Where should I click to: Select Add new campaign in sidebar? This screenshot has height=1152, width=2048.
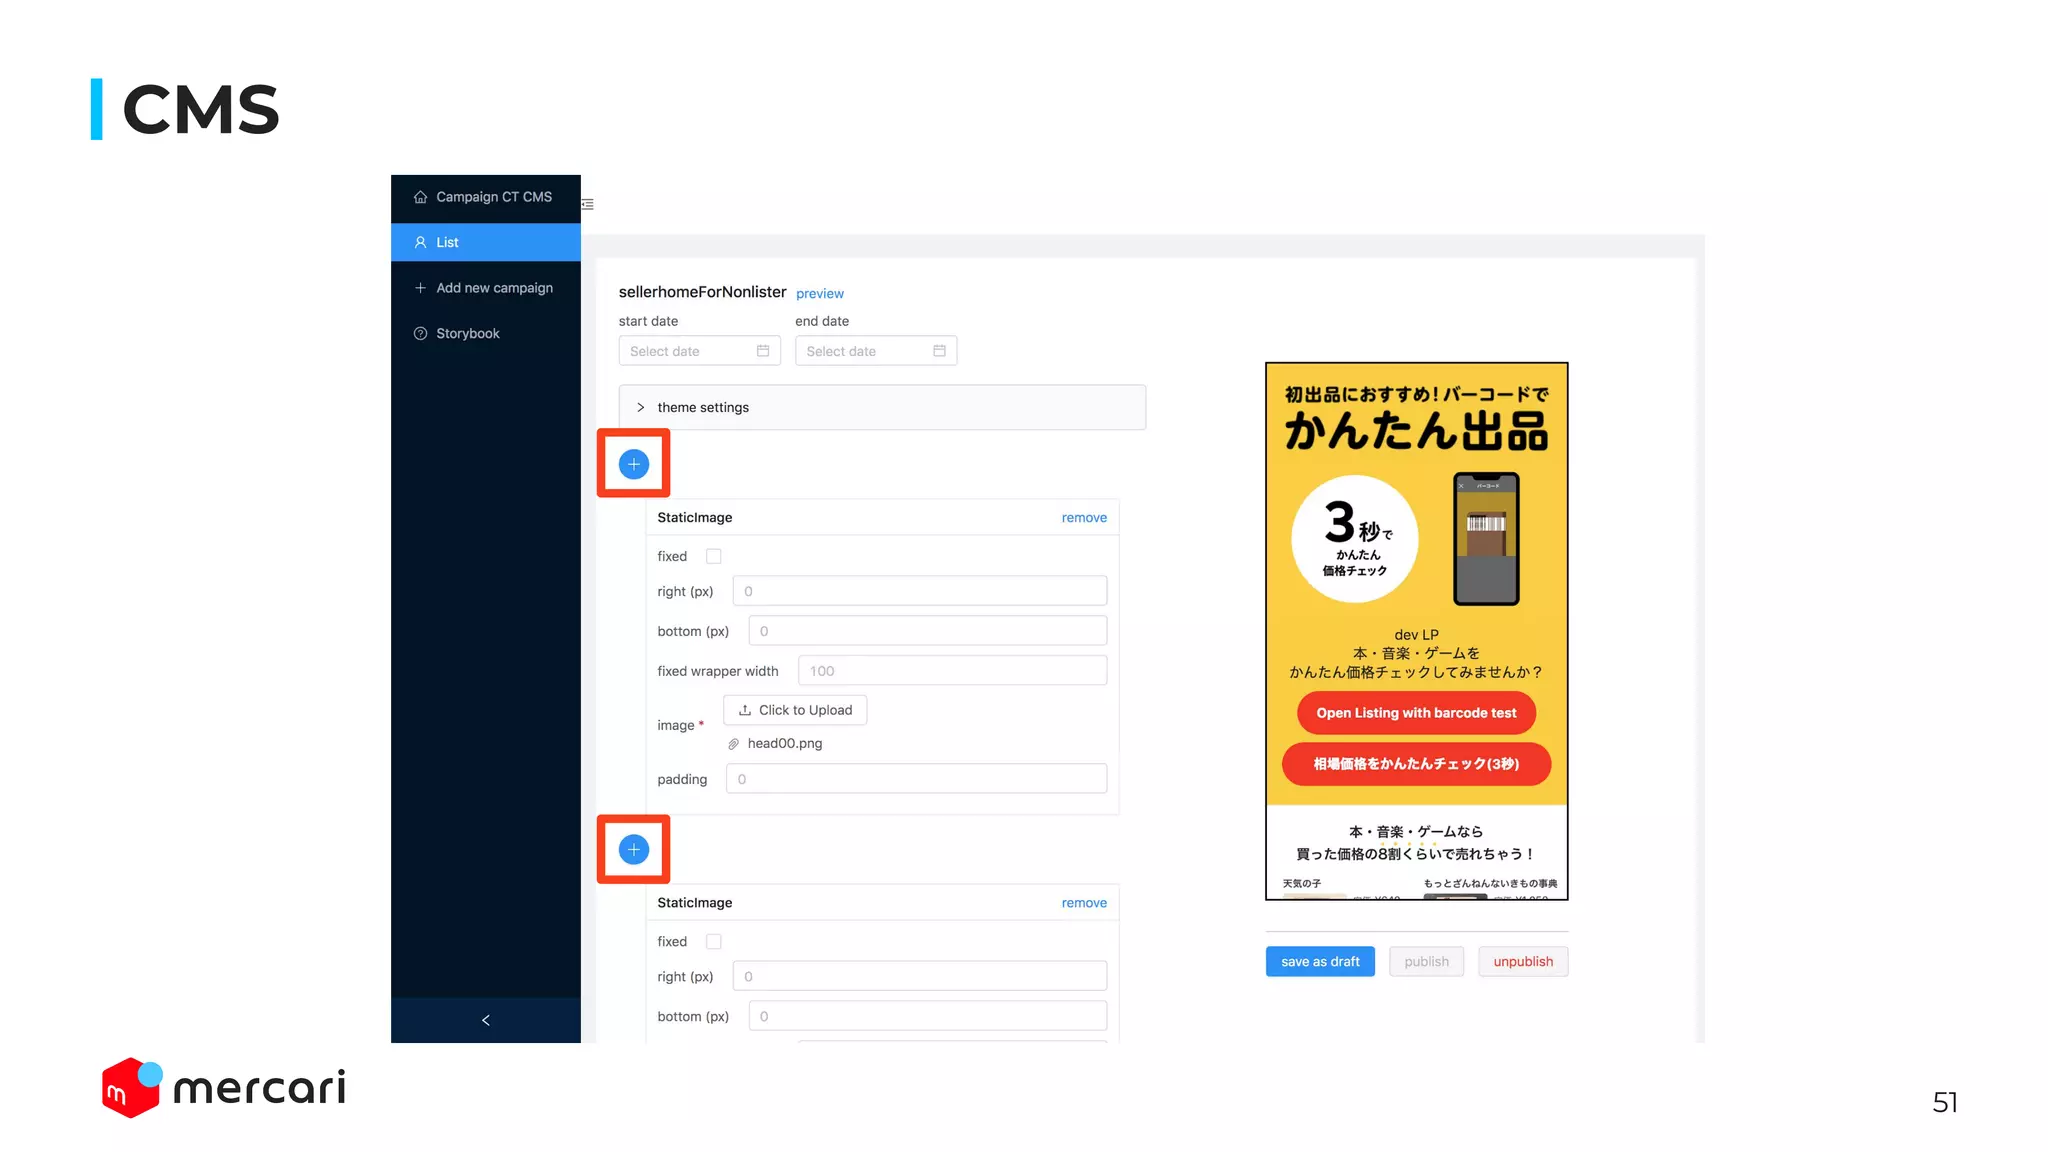click(x=493, y=288)
